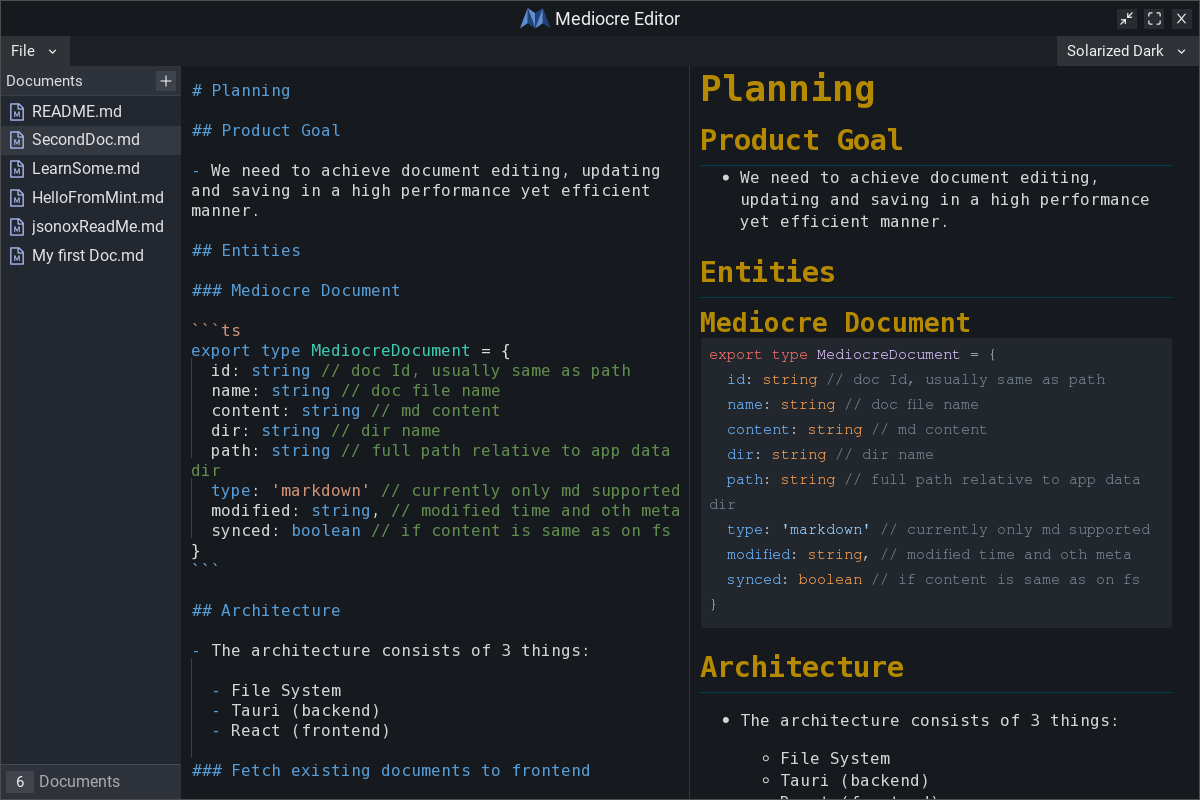This screenshot has height=800, width=1200.
Task: Click the File menu chevron arrow
Action: (x=53, y=51)
